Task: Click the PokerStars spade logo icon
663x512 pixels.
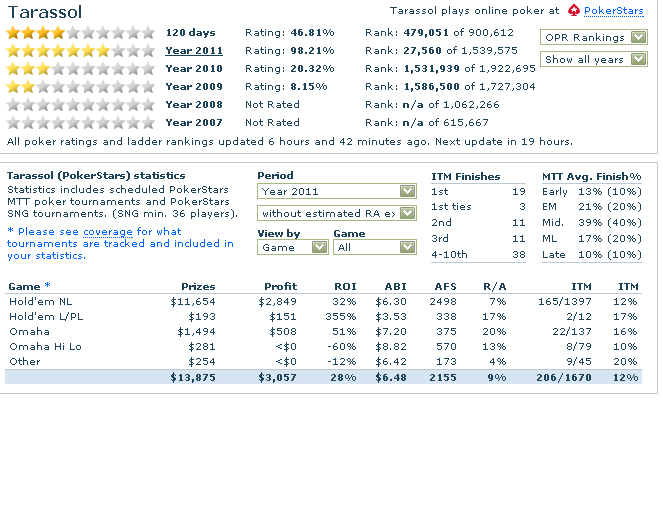Action: (574, 10)
